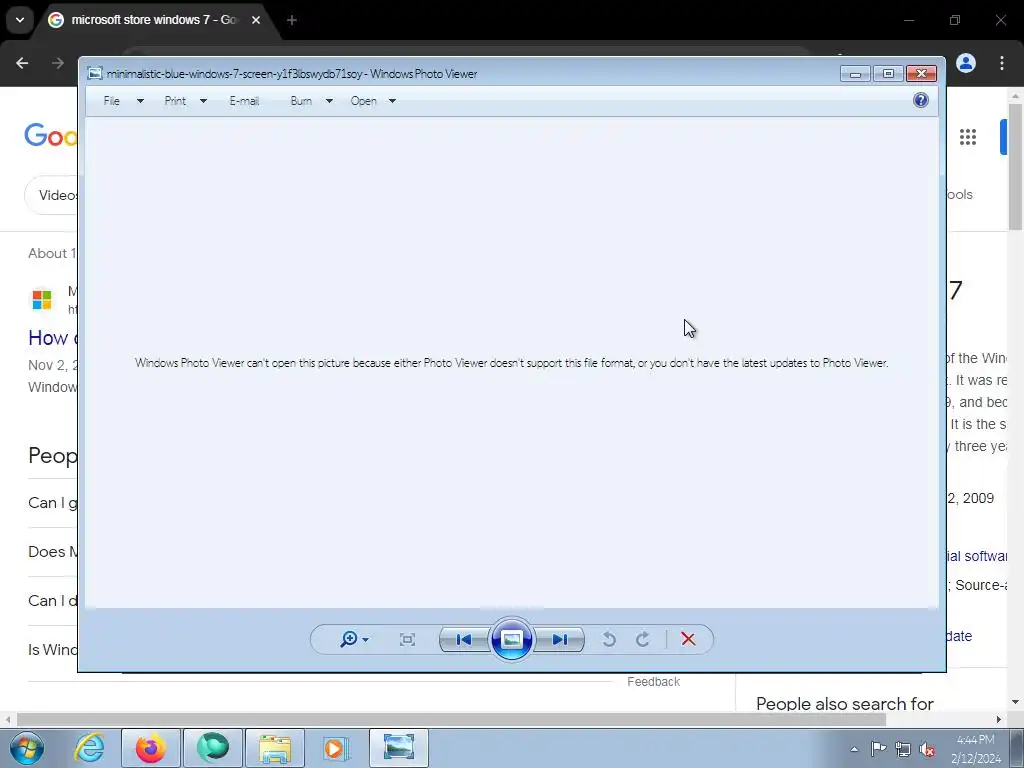
Task: Open the clock showing 4:44 PM
Action: [x=976, y=749]
